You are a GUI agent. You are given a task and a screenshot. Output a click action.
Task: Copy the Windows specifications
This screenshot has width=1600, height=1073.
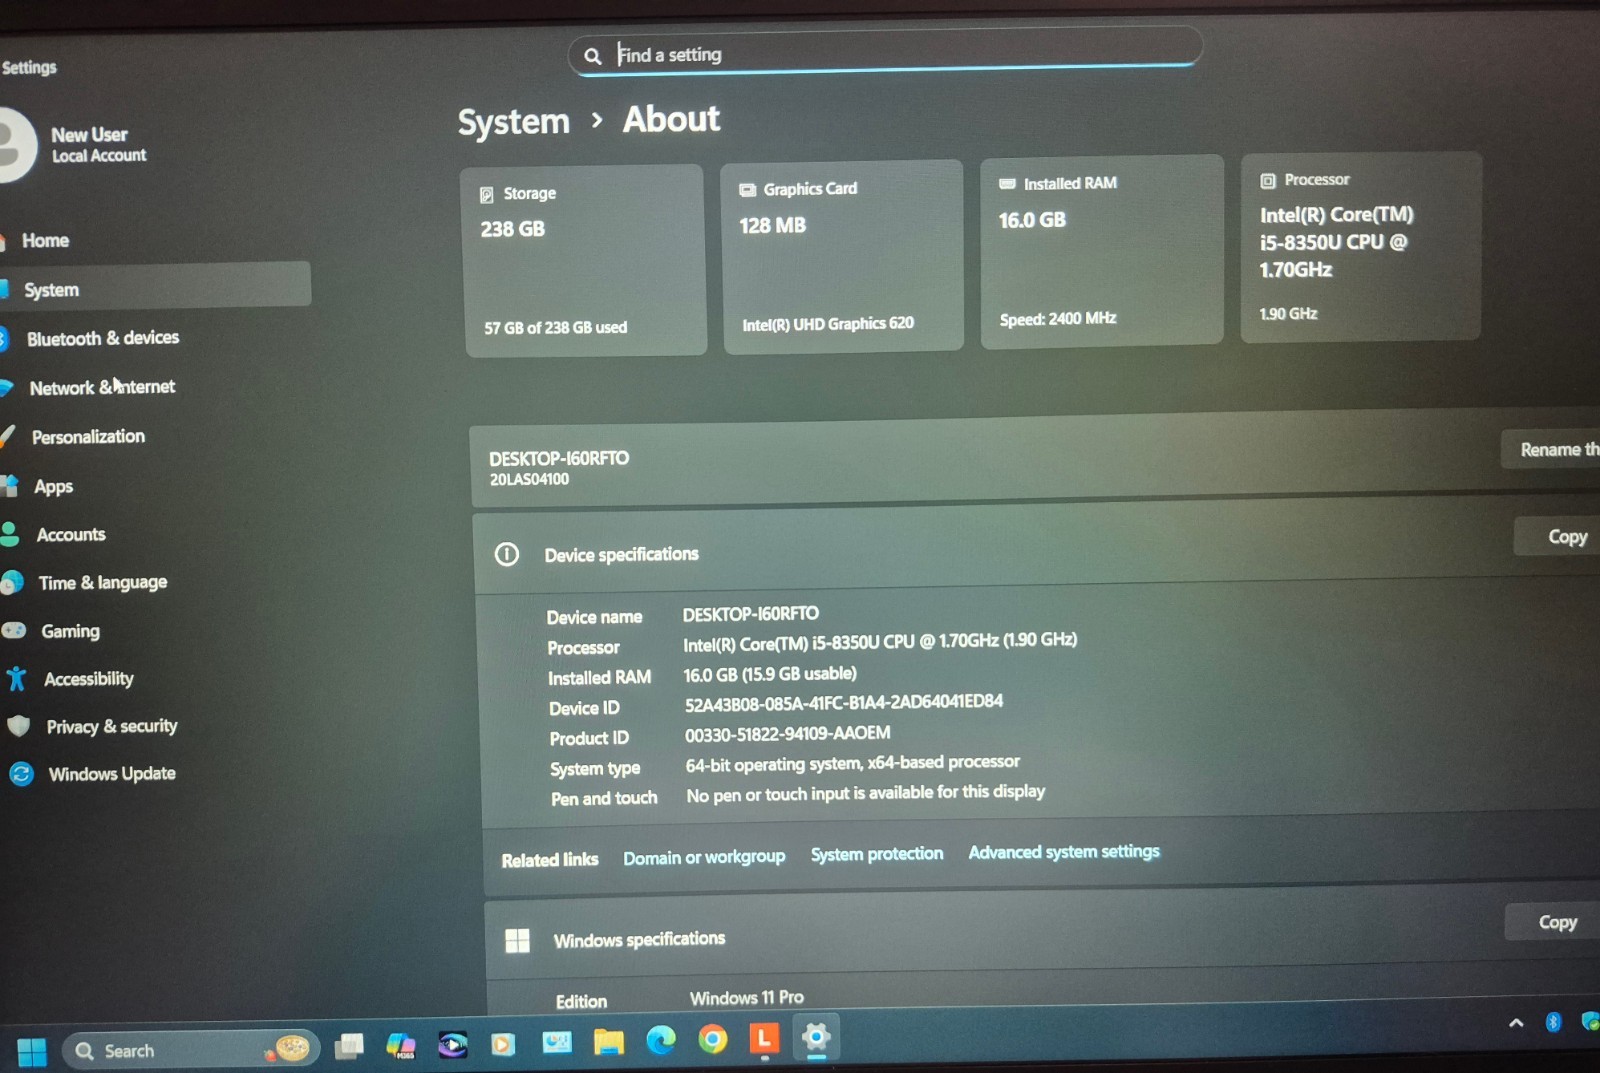coord(1554,922)
